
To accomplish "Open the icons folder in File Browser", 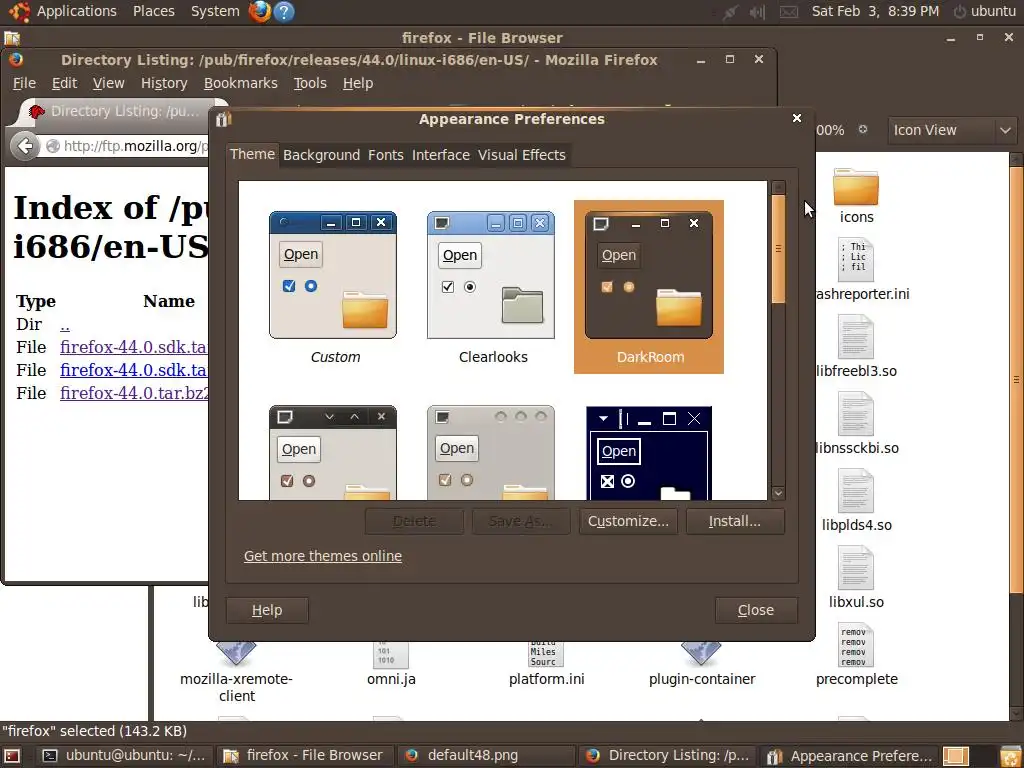I will coord(856,196).
